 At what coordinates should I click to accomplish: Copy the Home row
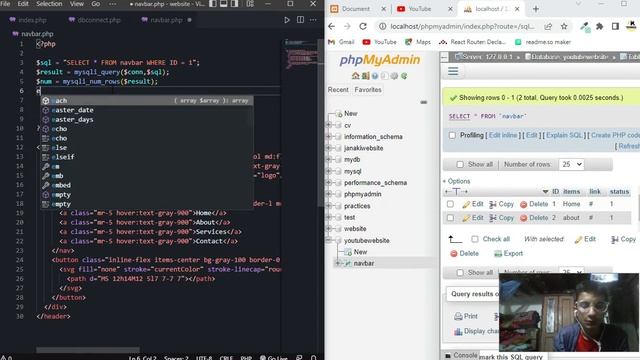point(502,204)
